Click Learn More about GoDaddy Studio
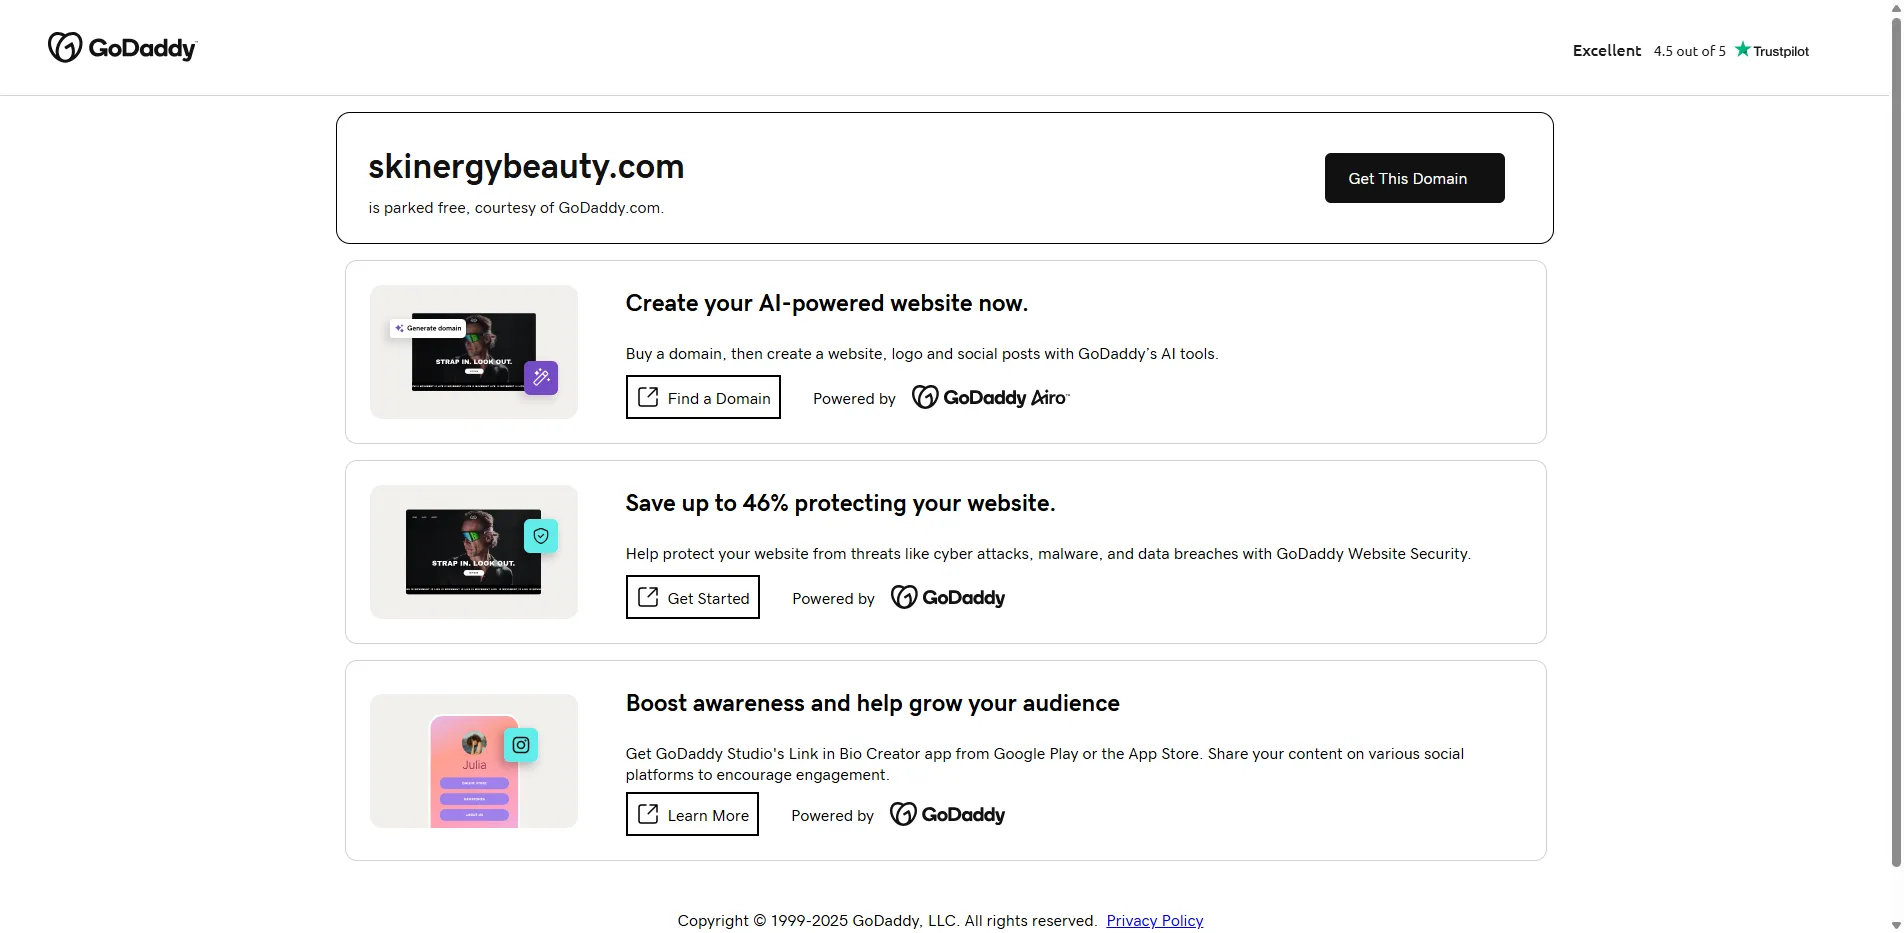 pyautogui.click(x=691, y=814)
